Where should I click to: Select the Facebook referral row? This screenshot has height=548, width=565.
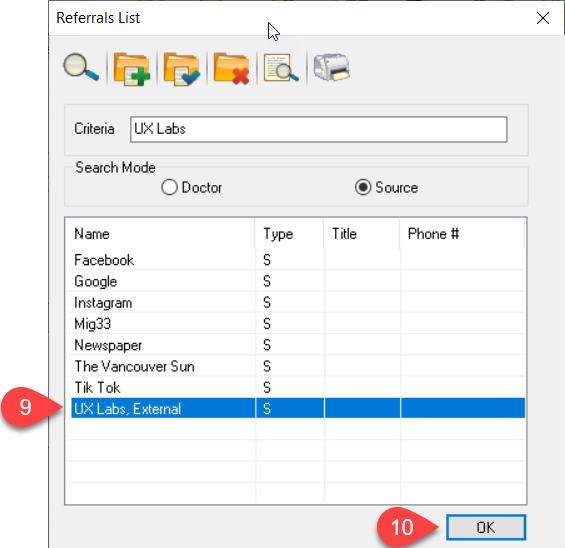[295, 260]
